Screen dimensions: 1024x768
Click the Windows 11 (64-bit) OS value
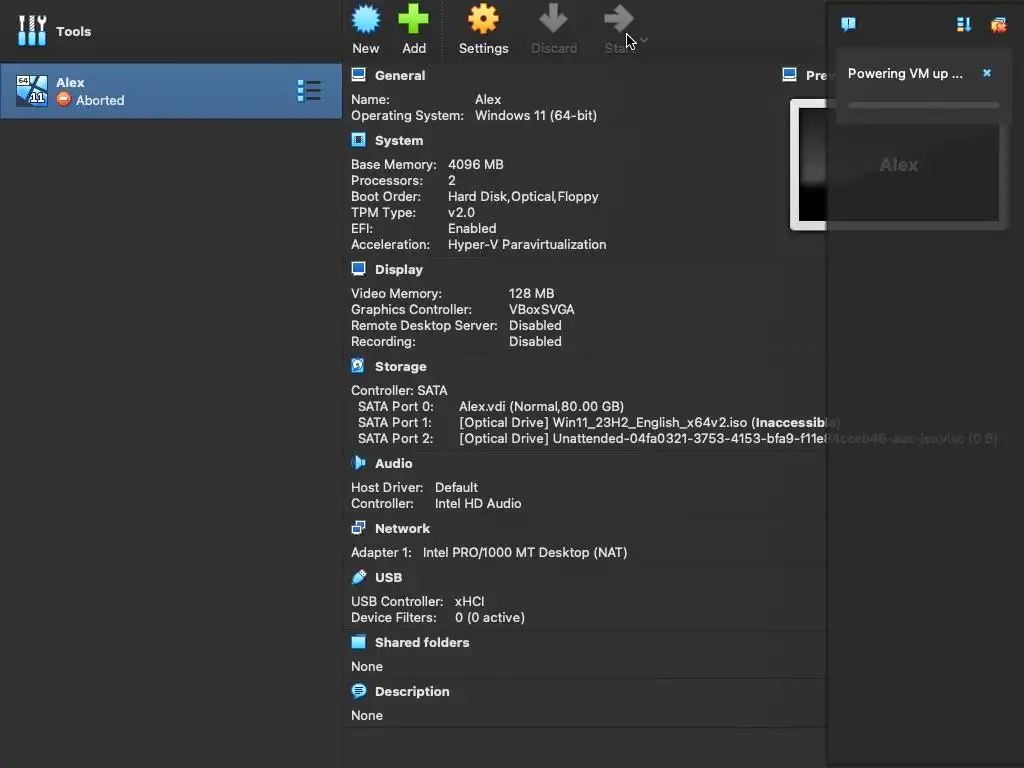(536, 116)
